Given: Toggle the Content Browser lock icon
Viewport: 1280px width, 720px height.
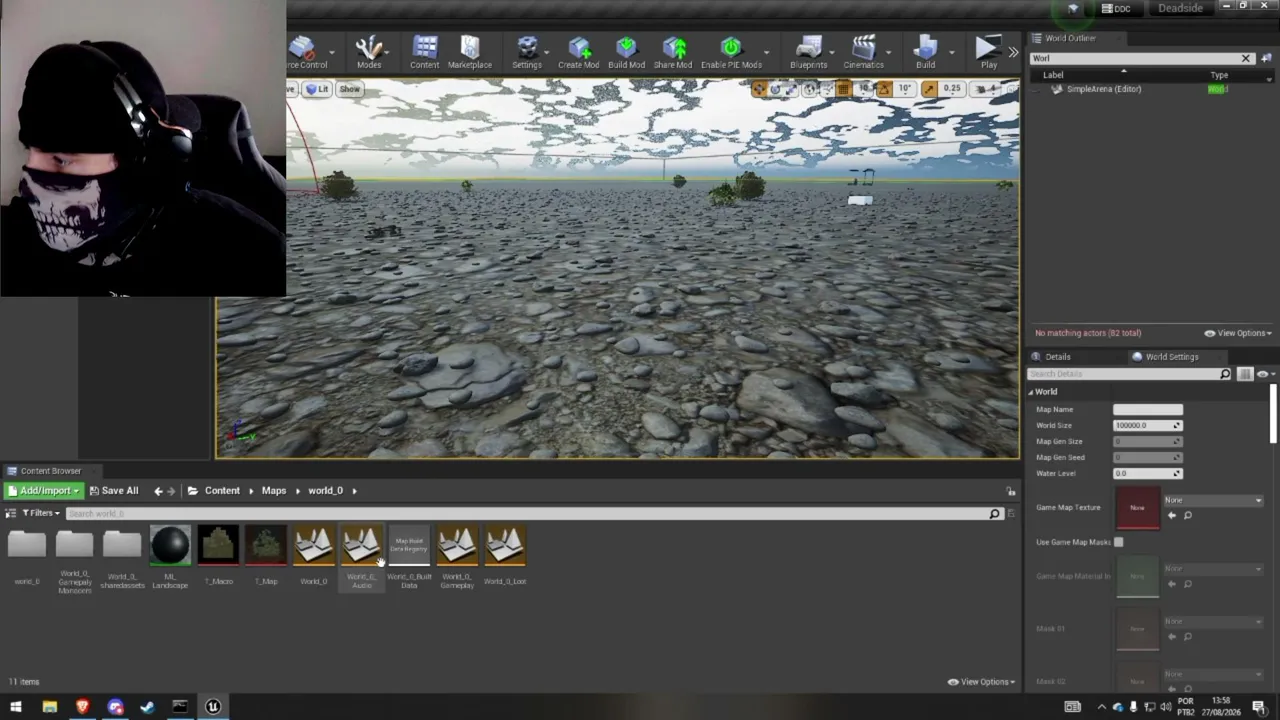Looking at the screenshot, I should point(1011,491).
